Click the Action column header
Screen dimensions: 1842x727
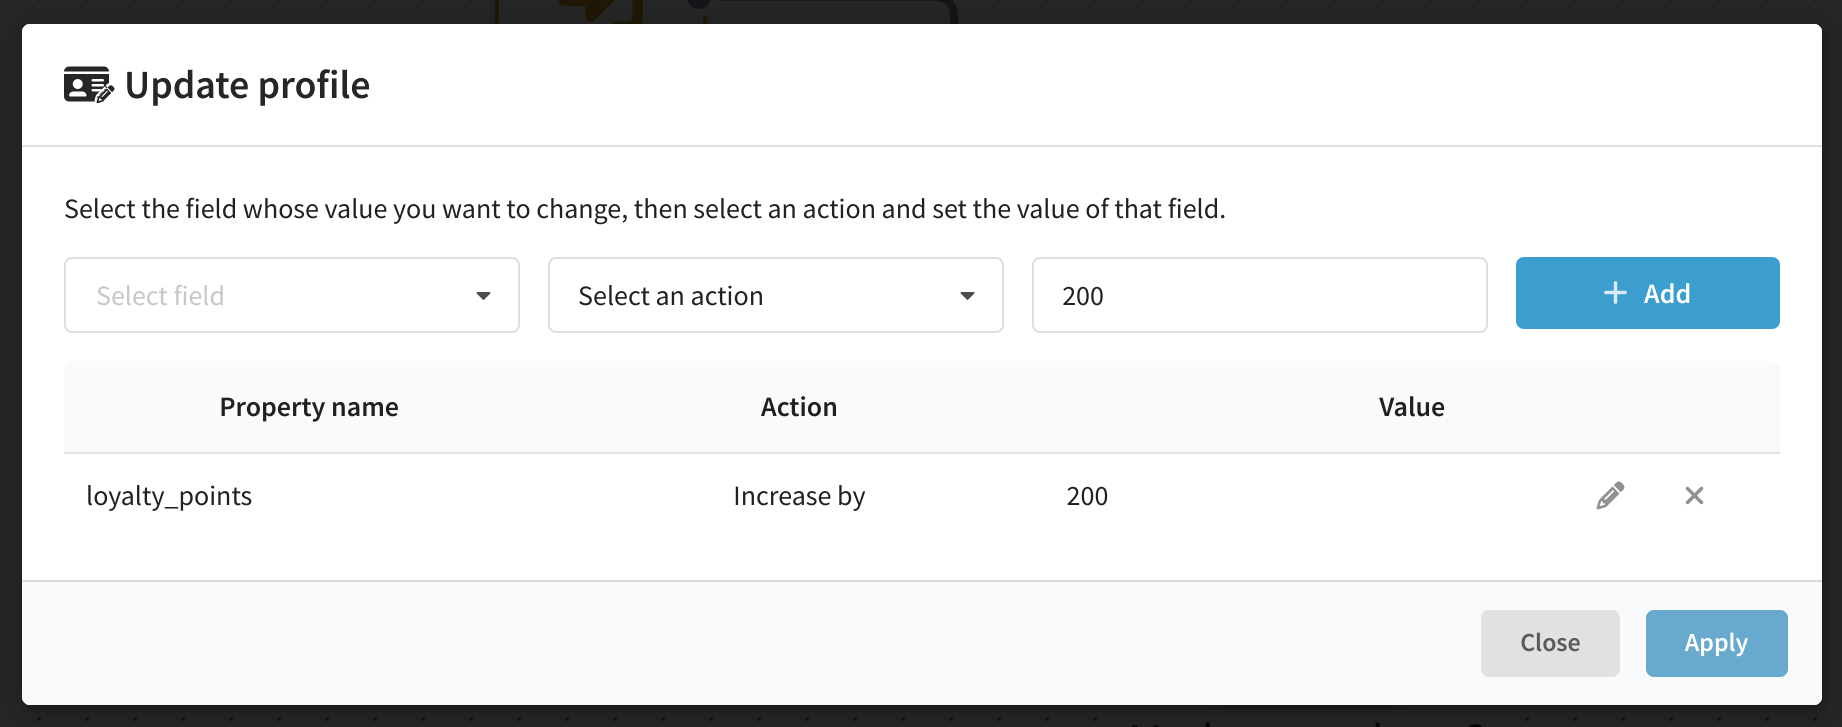(x=799, y=407)
